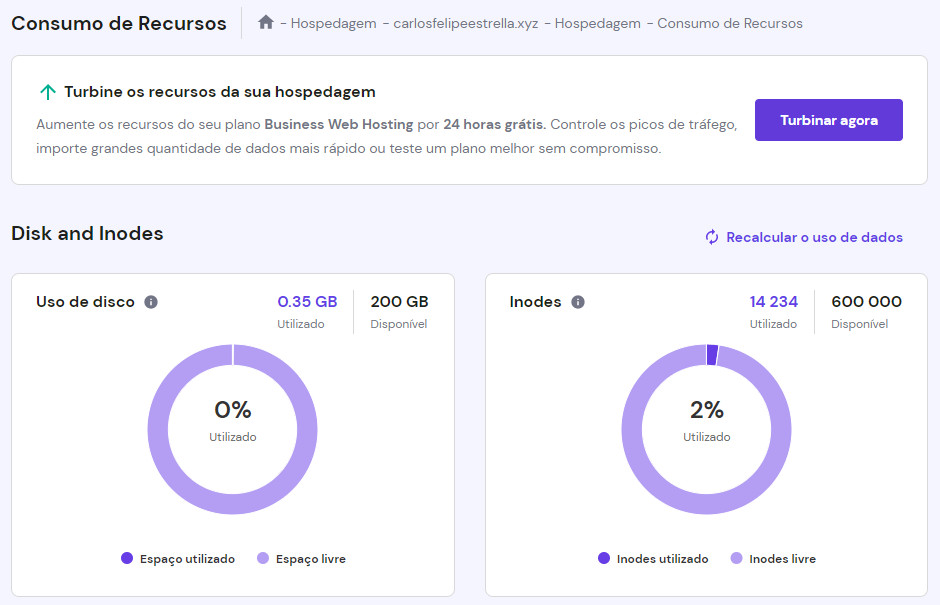Select Hospedagem in the breadcrumb
The image size is (940, 605).
coord(333,22)
